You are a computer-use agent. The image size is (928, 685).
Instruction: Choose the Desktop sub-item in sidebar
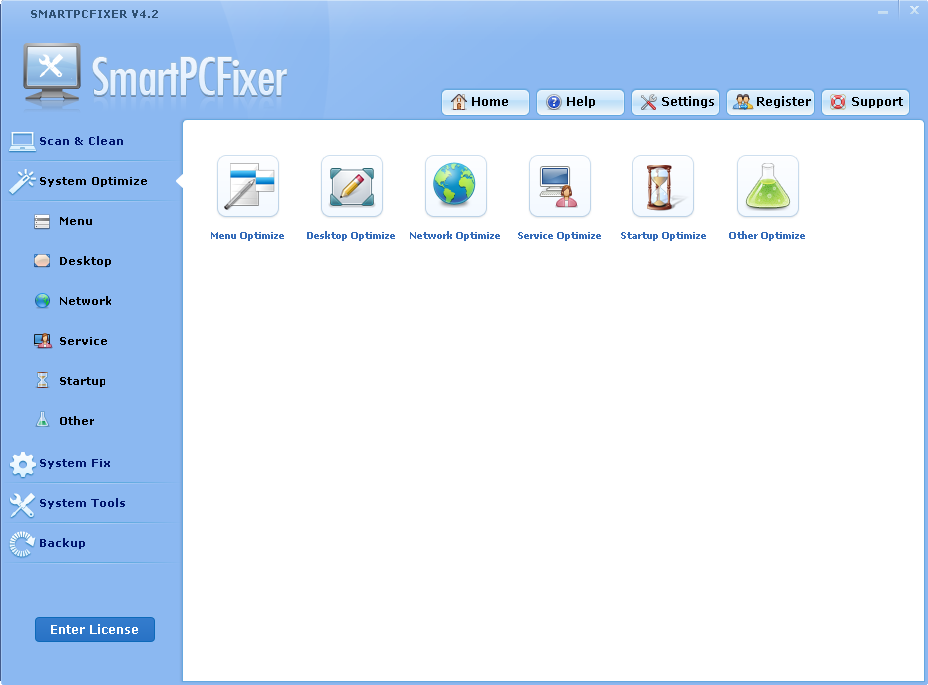(x=85, y=261)
